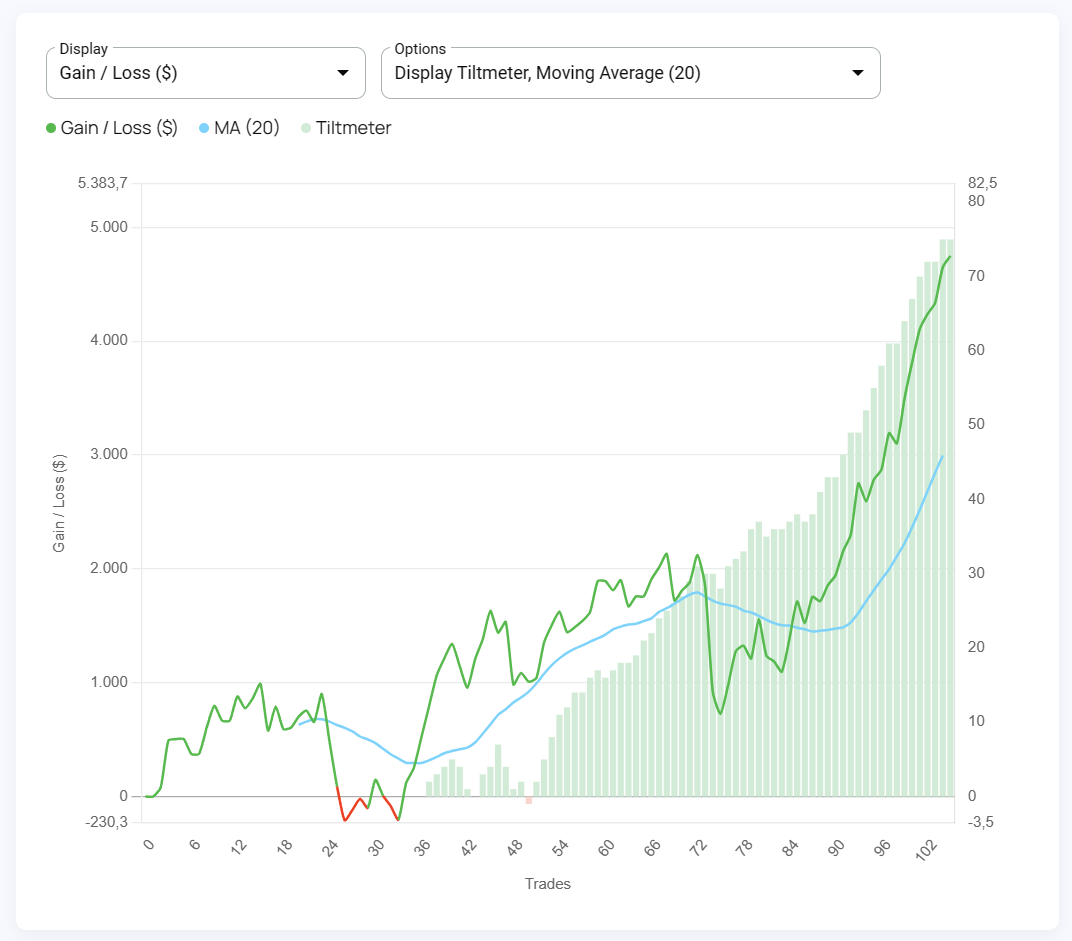Click the Options dropdown chevron arrow
Image resolution: width=1072 pixels, height=941 pixels.
[x=858, y=72]
